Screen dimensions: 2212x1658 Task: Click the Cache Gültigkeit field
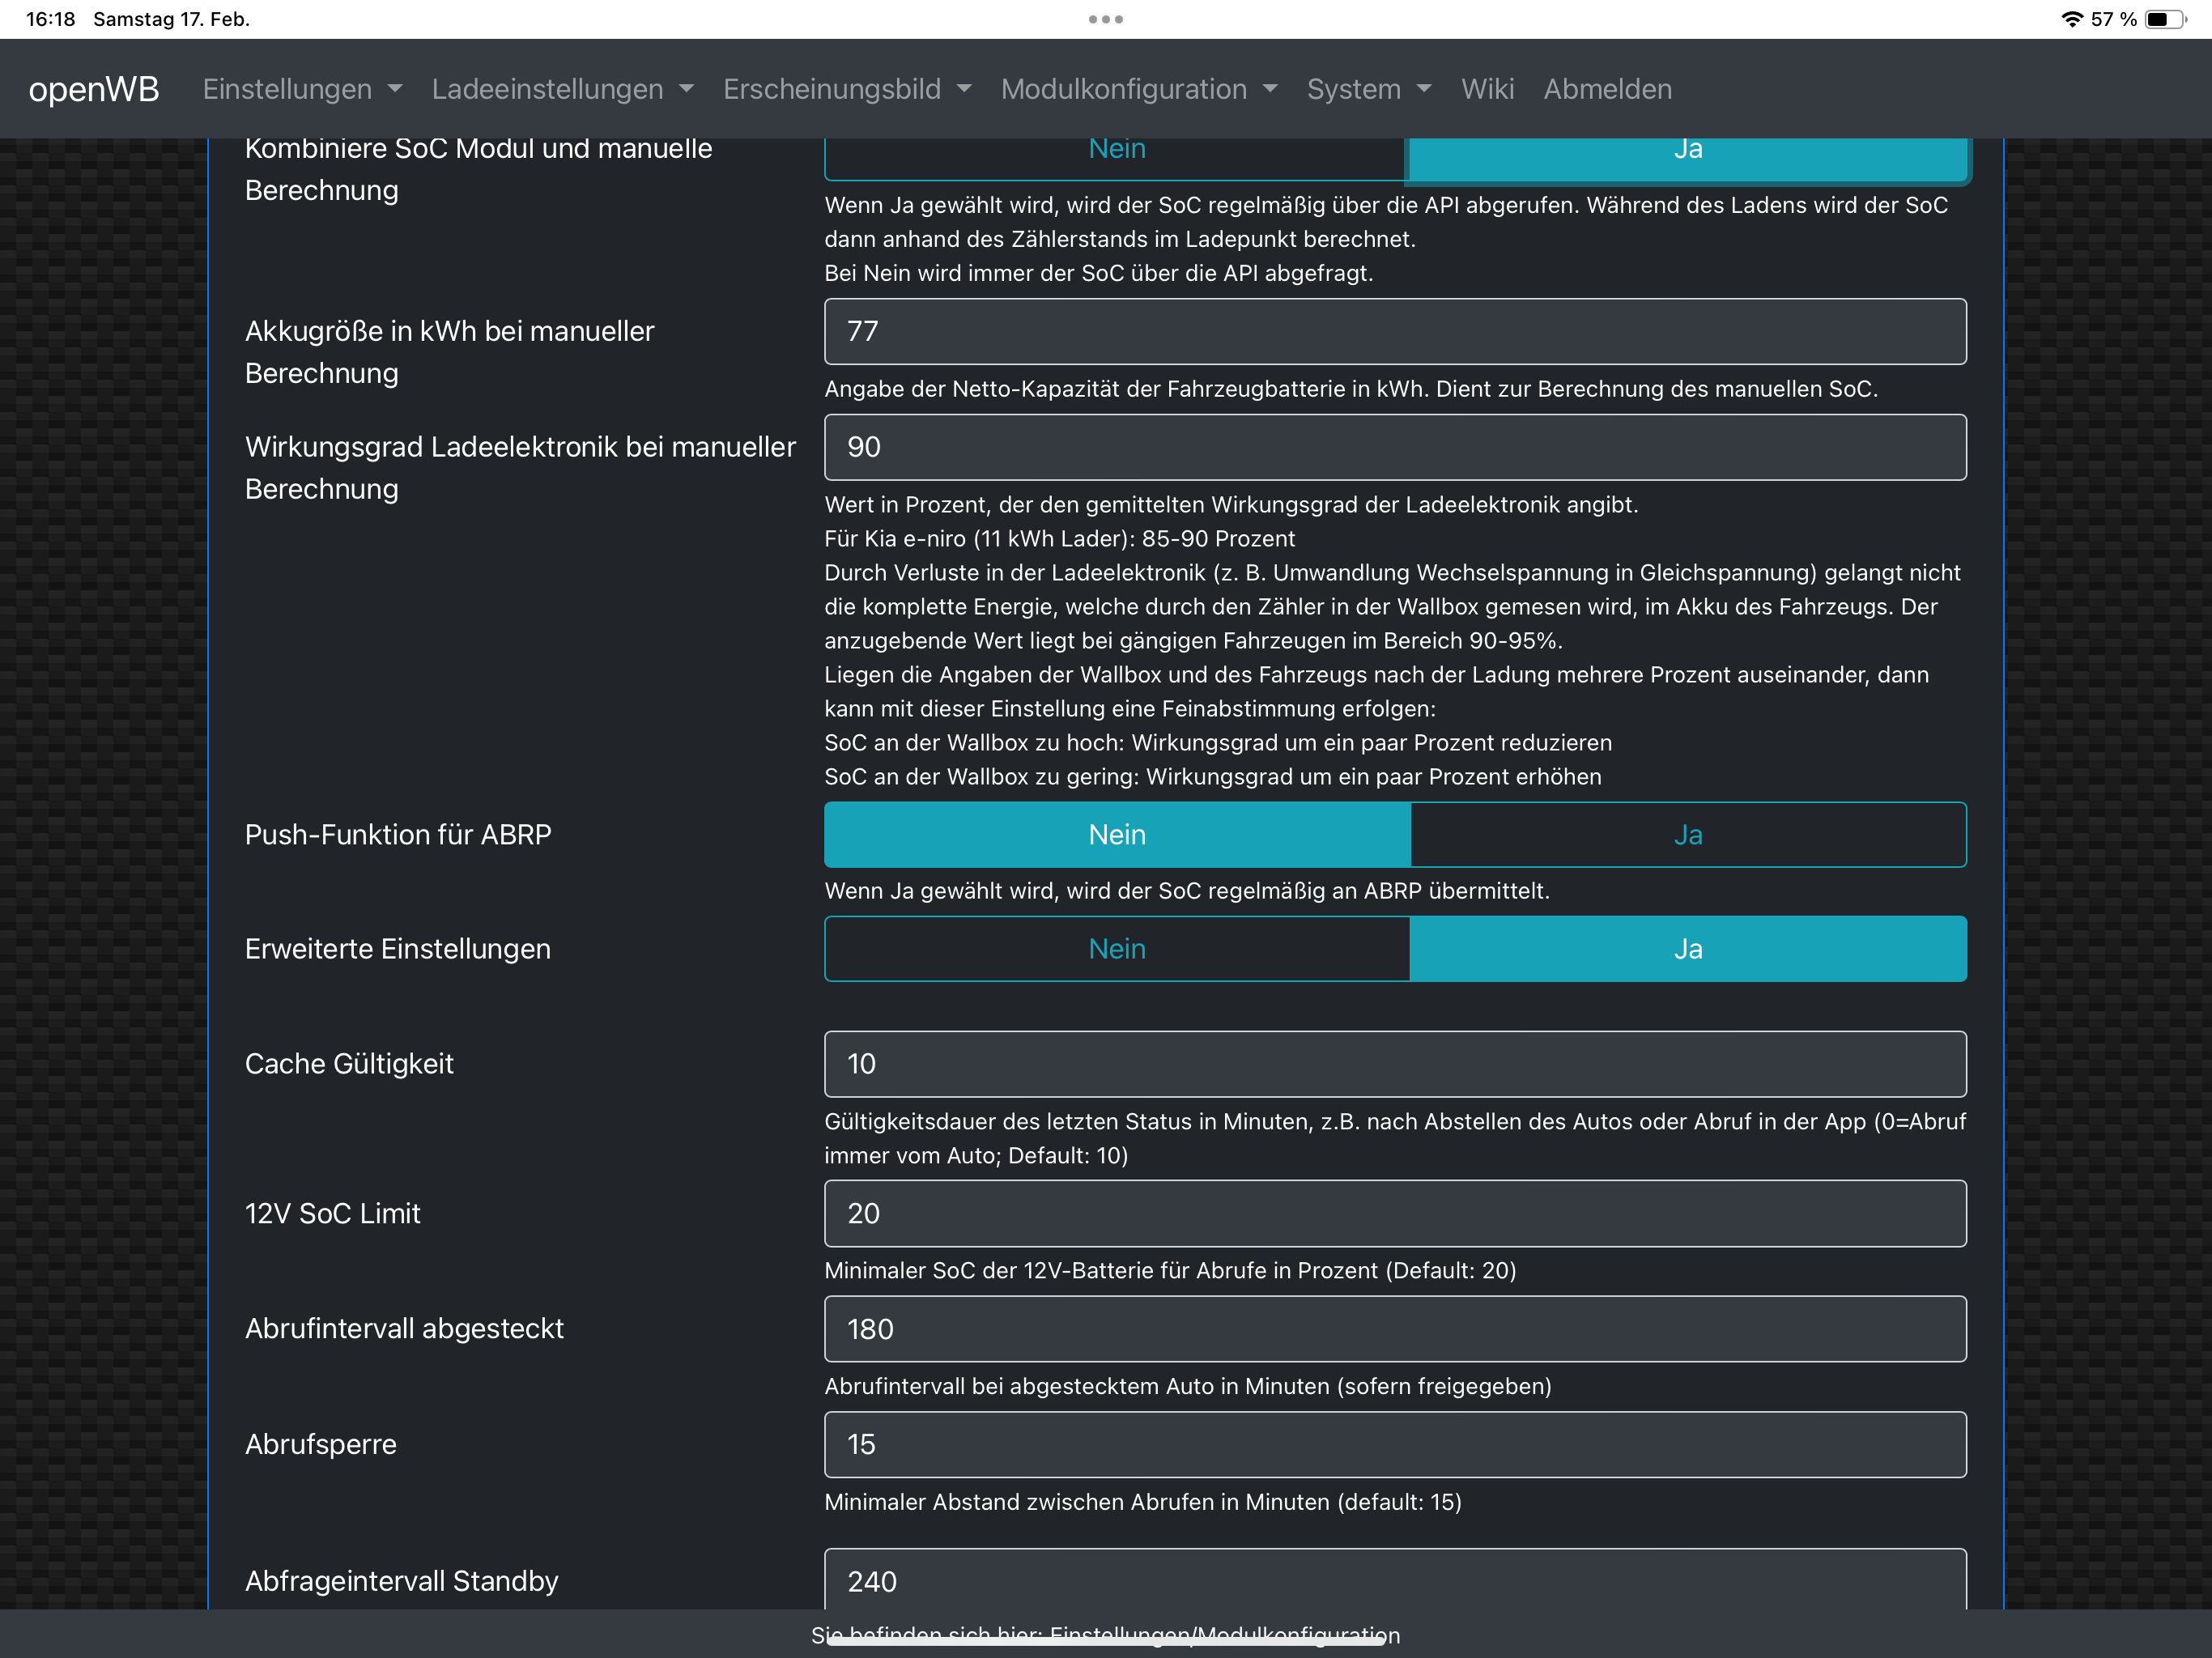point(1394,1064)
